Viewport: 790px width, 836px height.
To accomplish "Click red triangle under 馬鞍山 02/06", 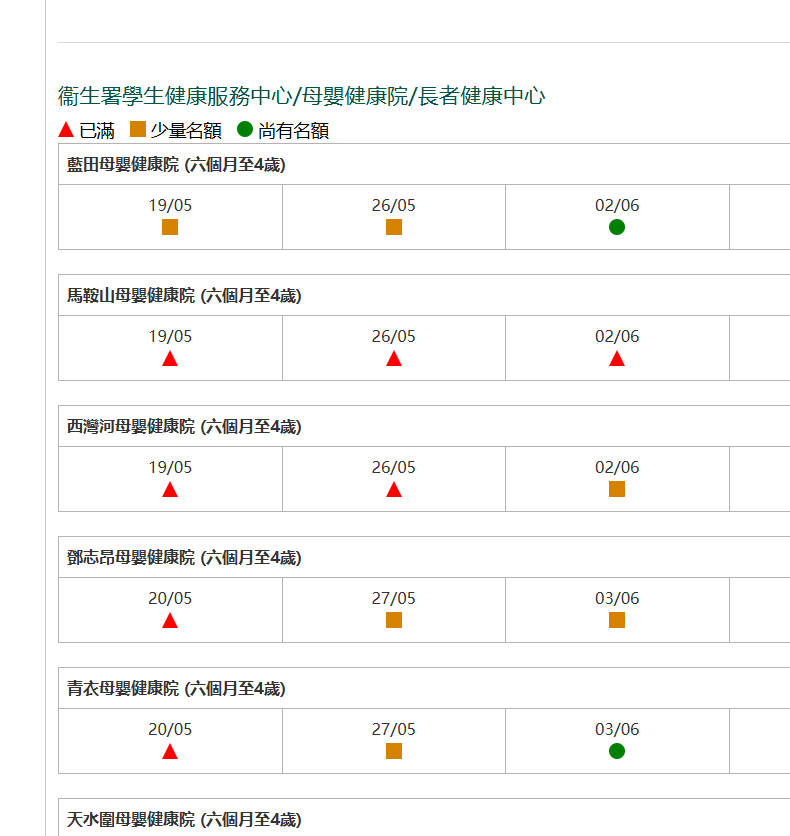I will [x=617, y=359].
